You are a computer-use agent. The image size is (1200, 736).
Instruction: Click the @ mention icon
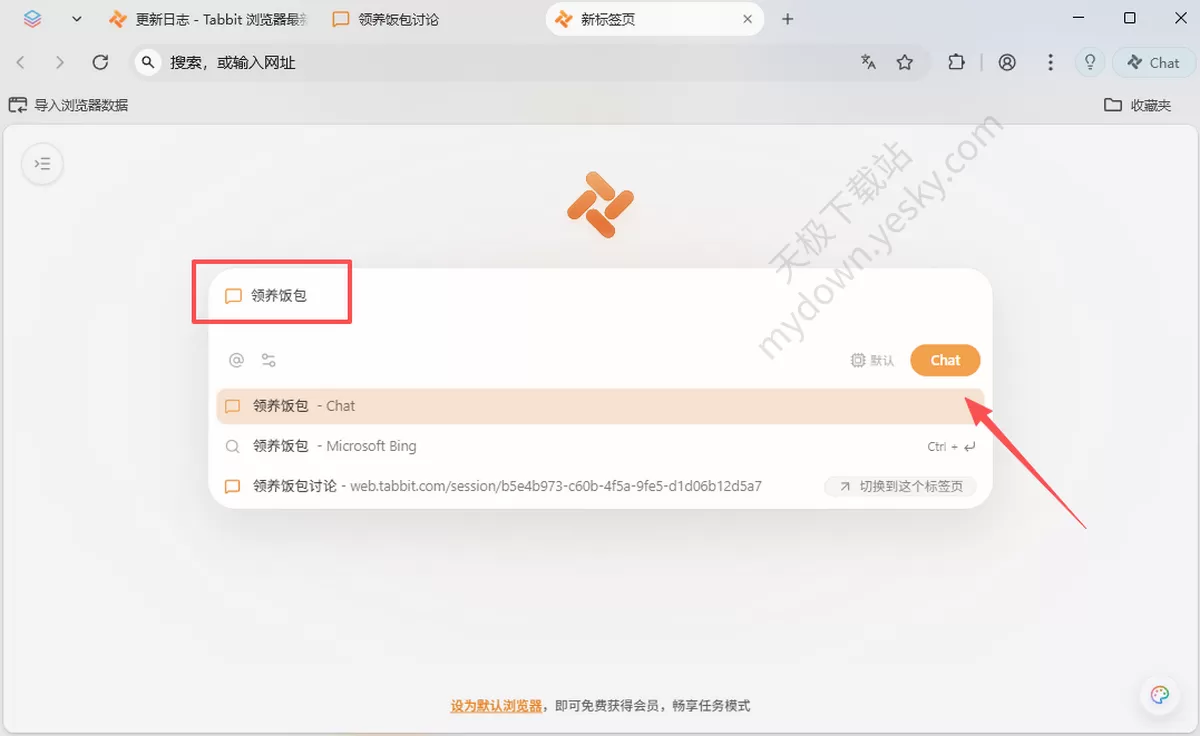pos(236,360)
